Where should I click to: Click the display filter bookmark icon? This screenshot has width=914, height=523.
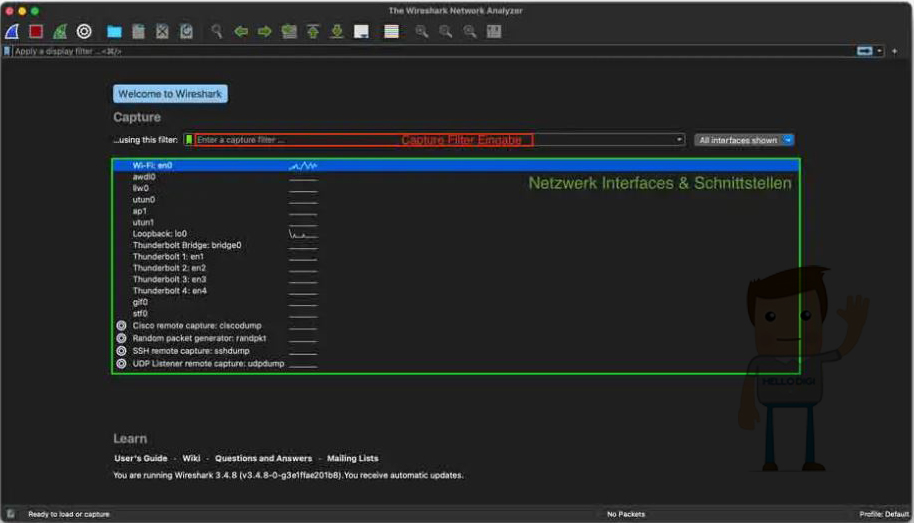7,51
